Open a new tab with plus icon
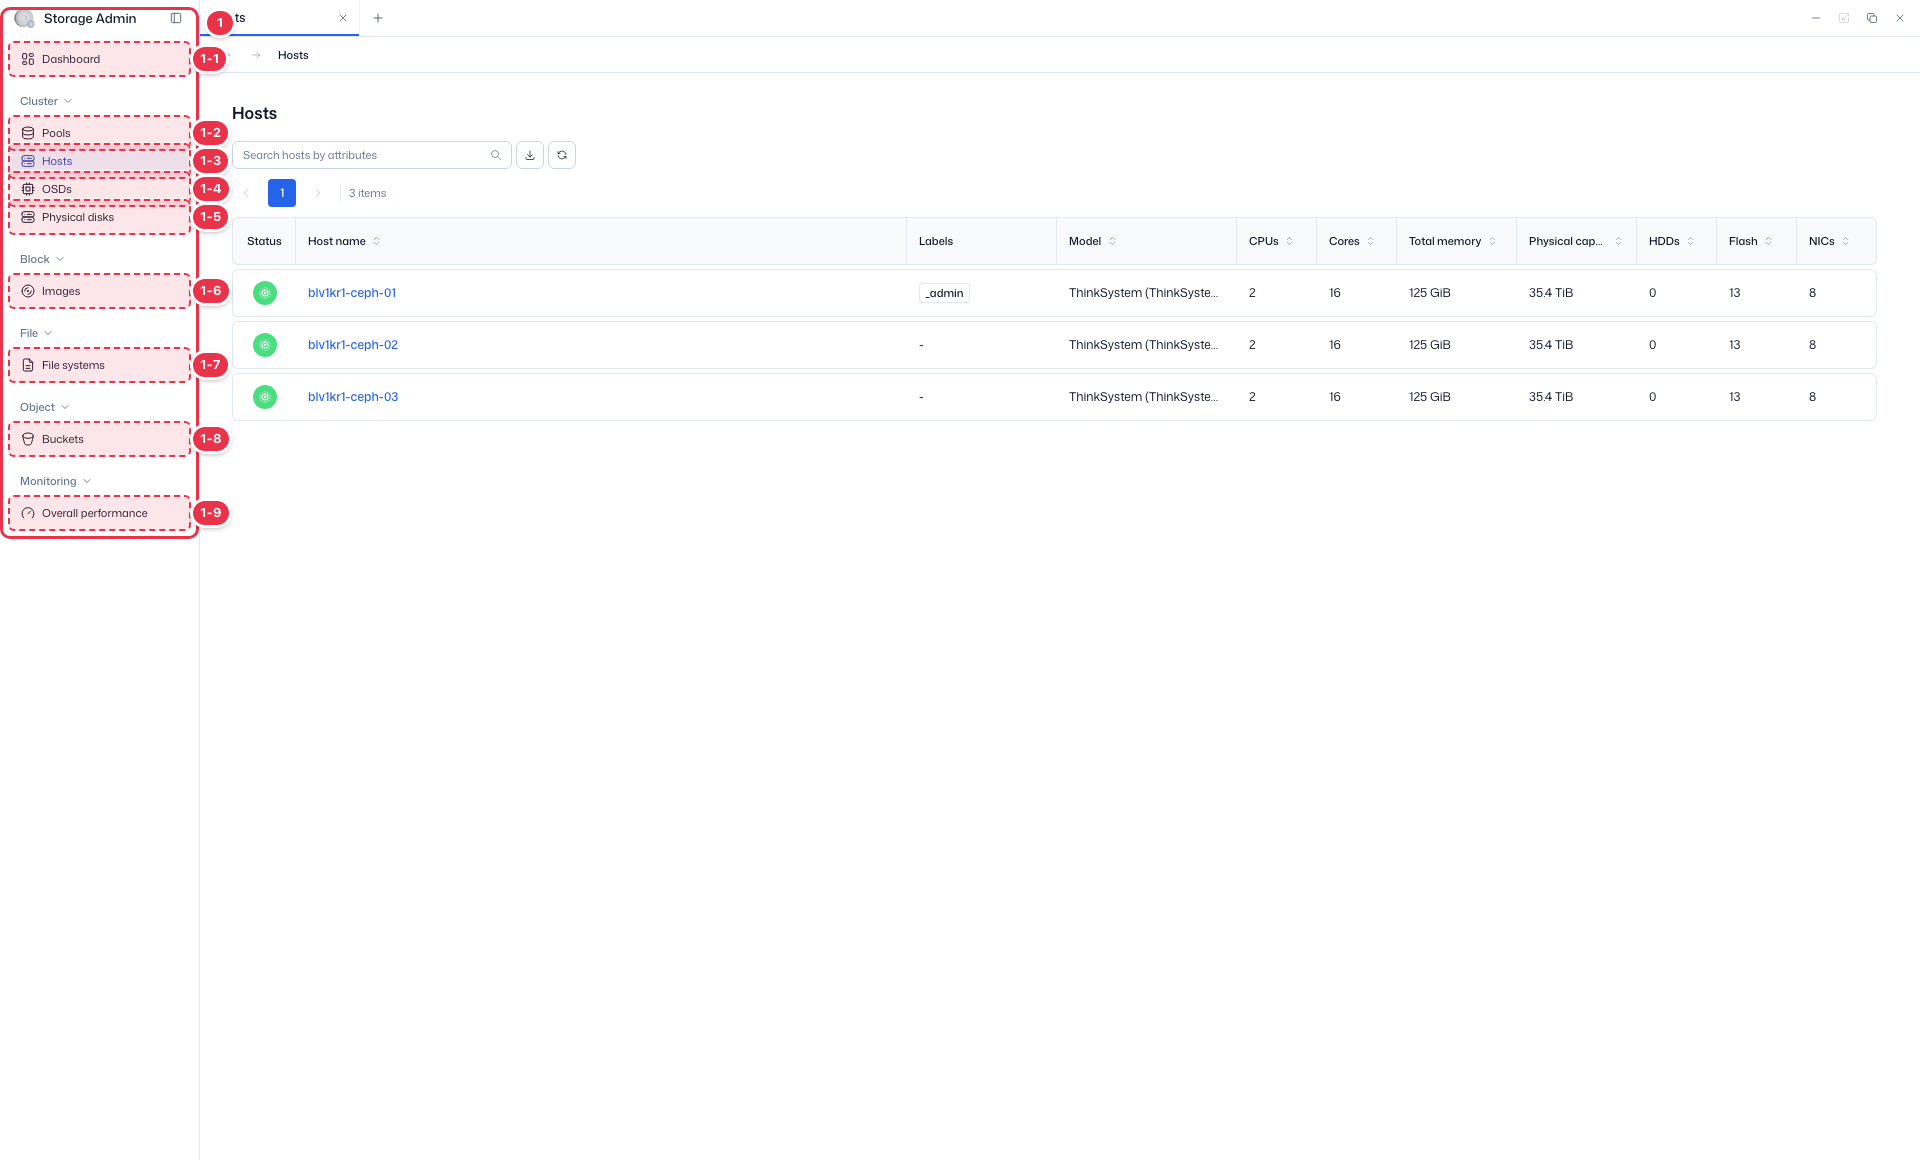This screenshot has width=1920, height=1160. (x=378, y=18)
